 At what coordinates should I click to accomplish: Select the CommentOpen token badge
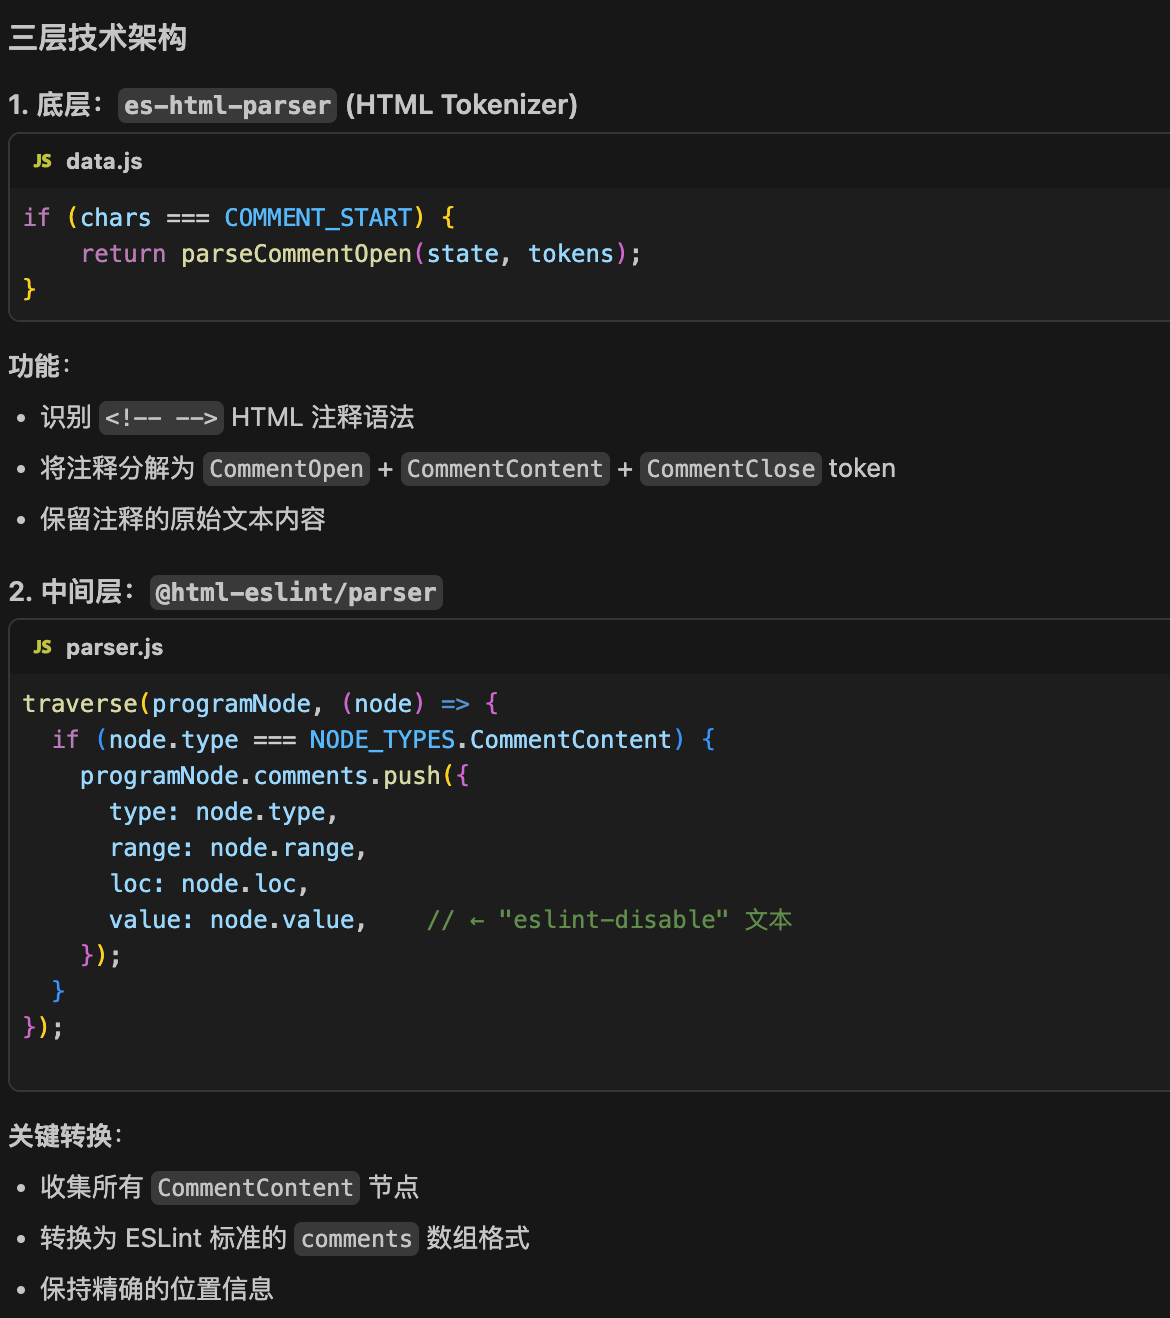coord(286,468)
